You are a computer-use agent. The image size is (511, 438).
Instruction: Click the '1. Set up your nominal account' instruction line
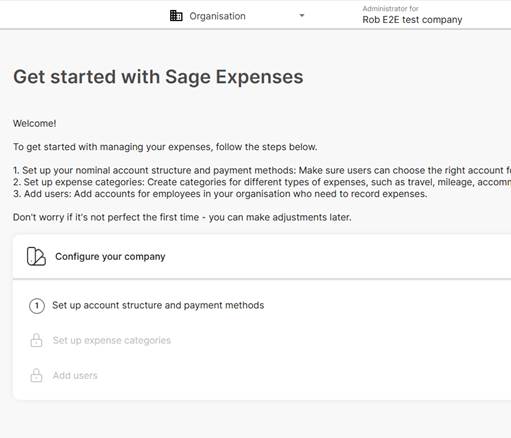coord(262,170)
